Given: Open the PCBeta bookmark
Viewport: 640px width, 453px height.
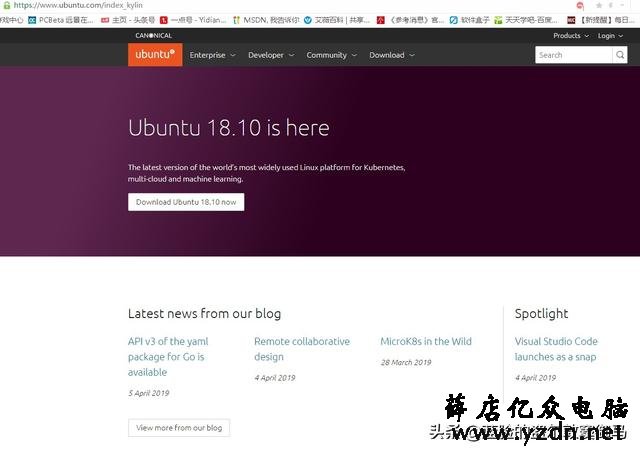Looking at the screenshot, I should click(61, 20).
